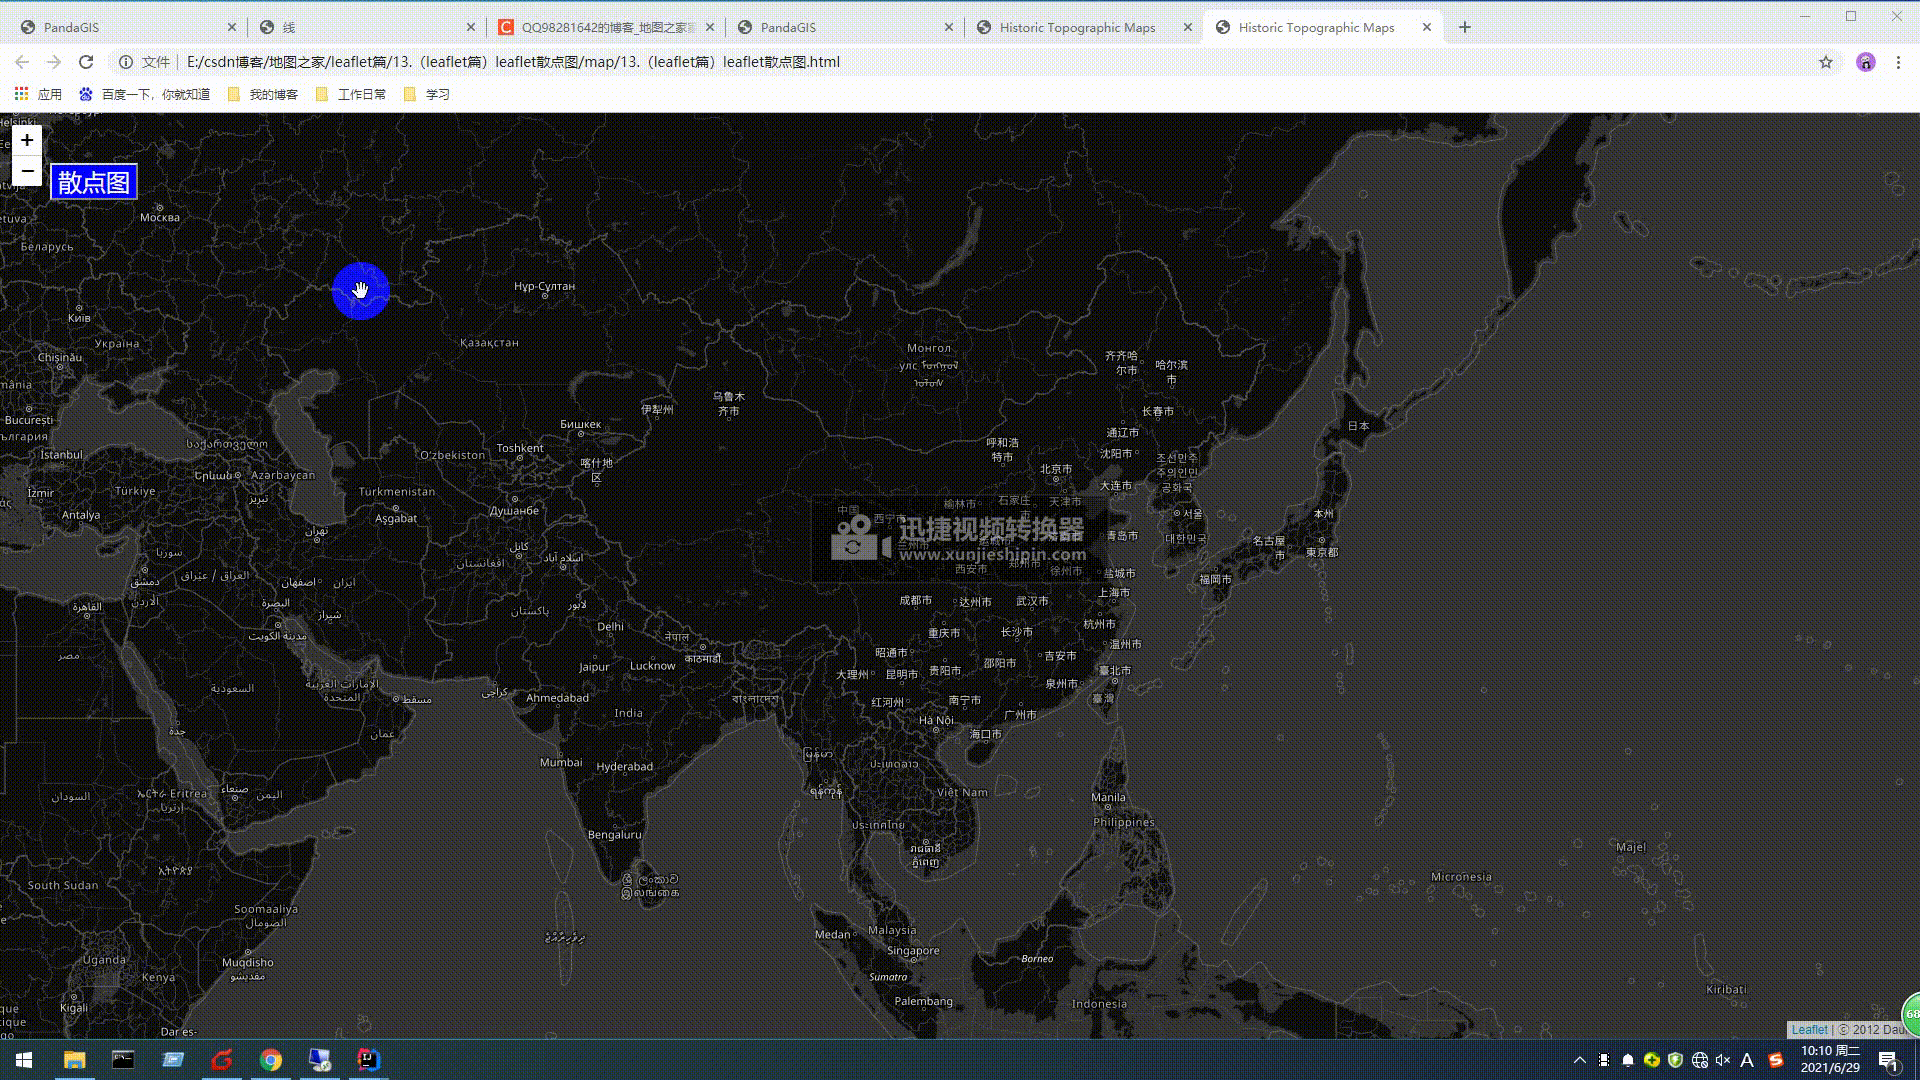
Task: Click the 散点图 scatter plot button
Action: pos(94,182)
